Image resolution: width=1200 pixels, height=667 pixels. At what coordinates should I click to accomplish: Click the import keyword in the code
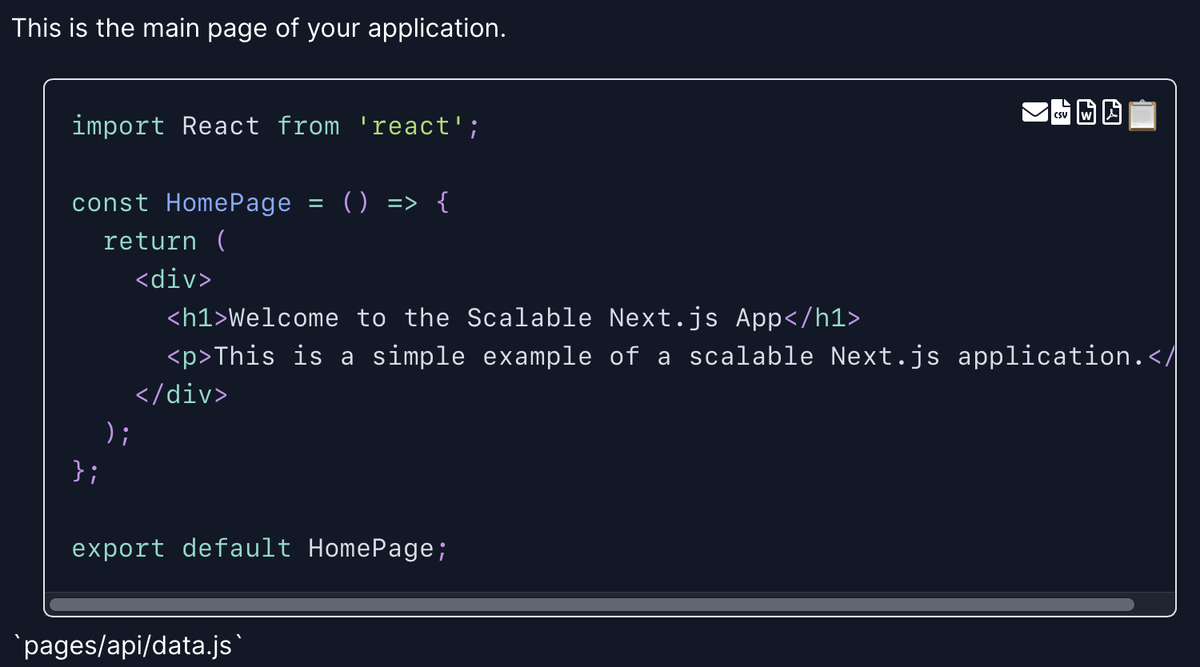[118, 126]
